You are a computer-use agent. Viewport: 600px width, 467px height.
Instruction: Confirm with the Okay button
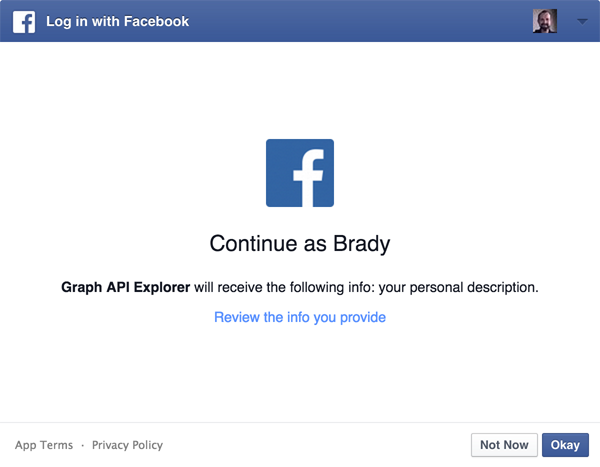565,445
